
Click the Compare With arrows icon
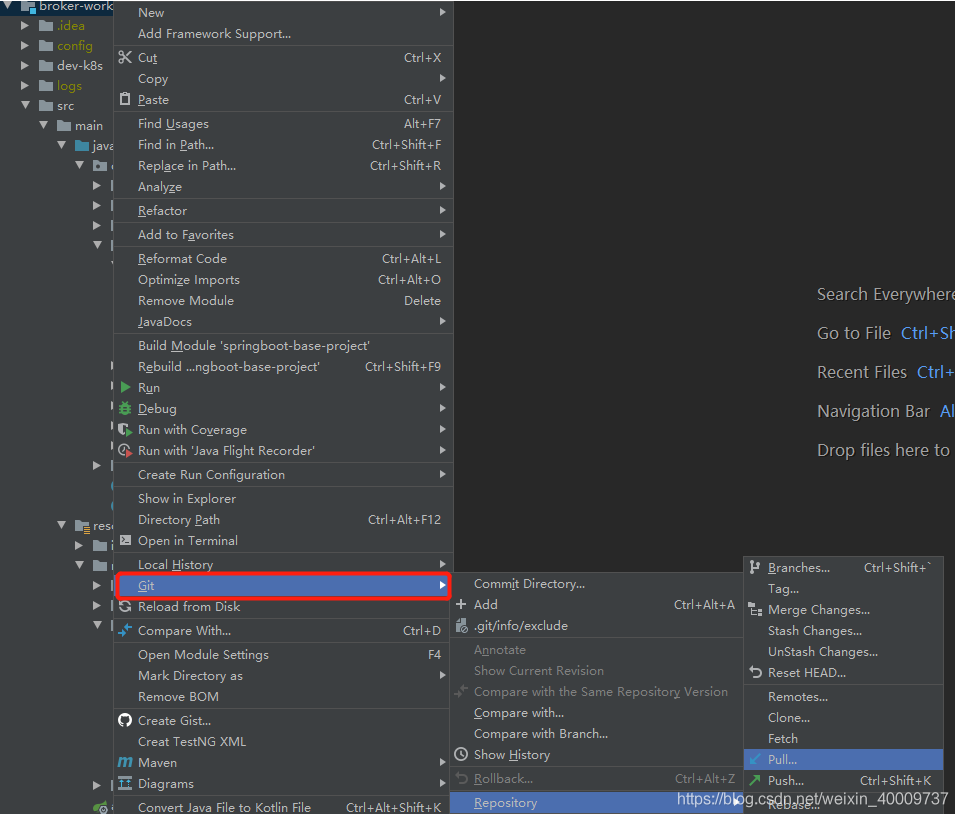(x=125, y=630)
